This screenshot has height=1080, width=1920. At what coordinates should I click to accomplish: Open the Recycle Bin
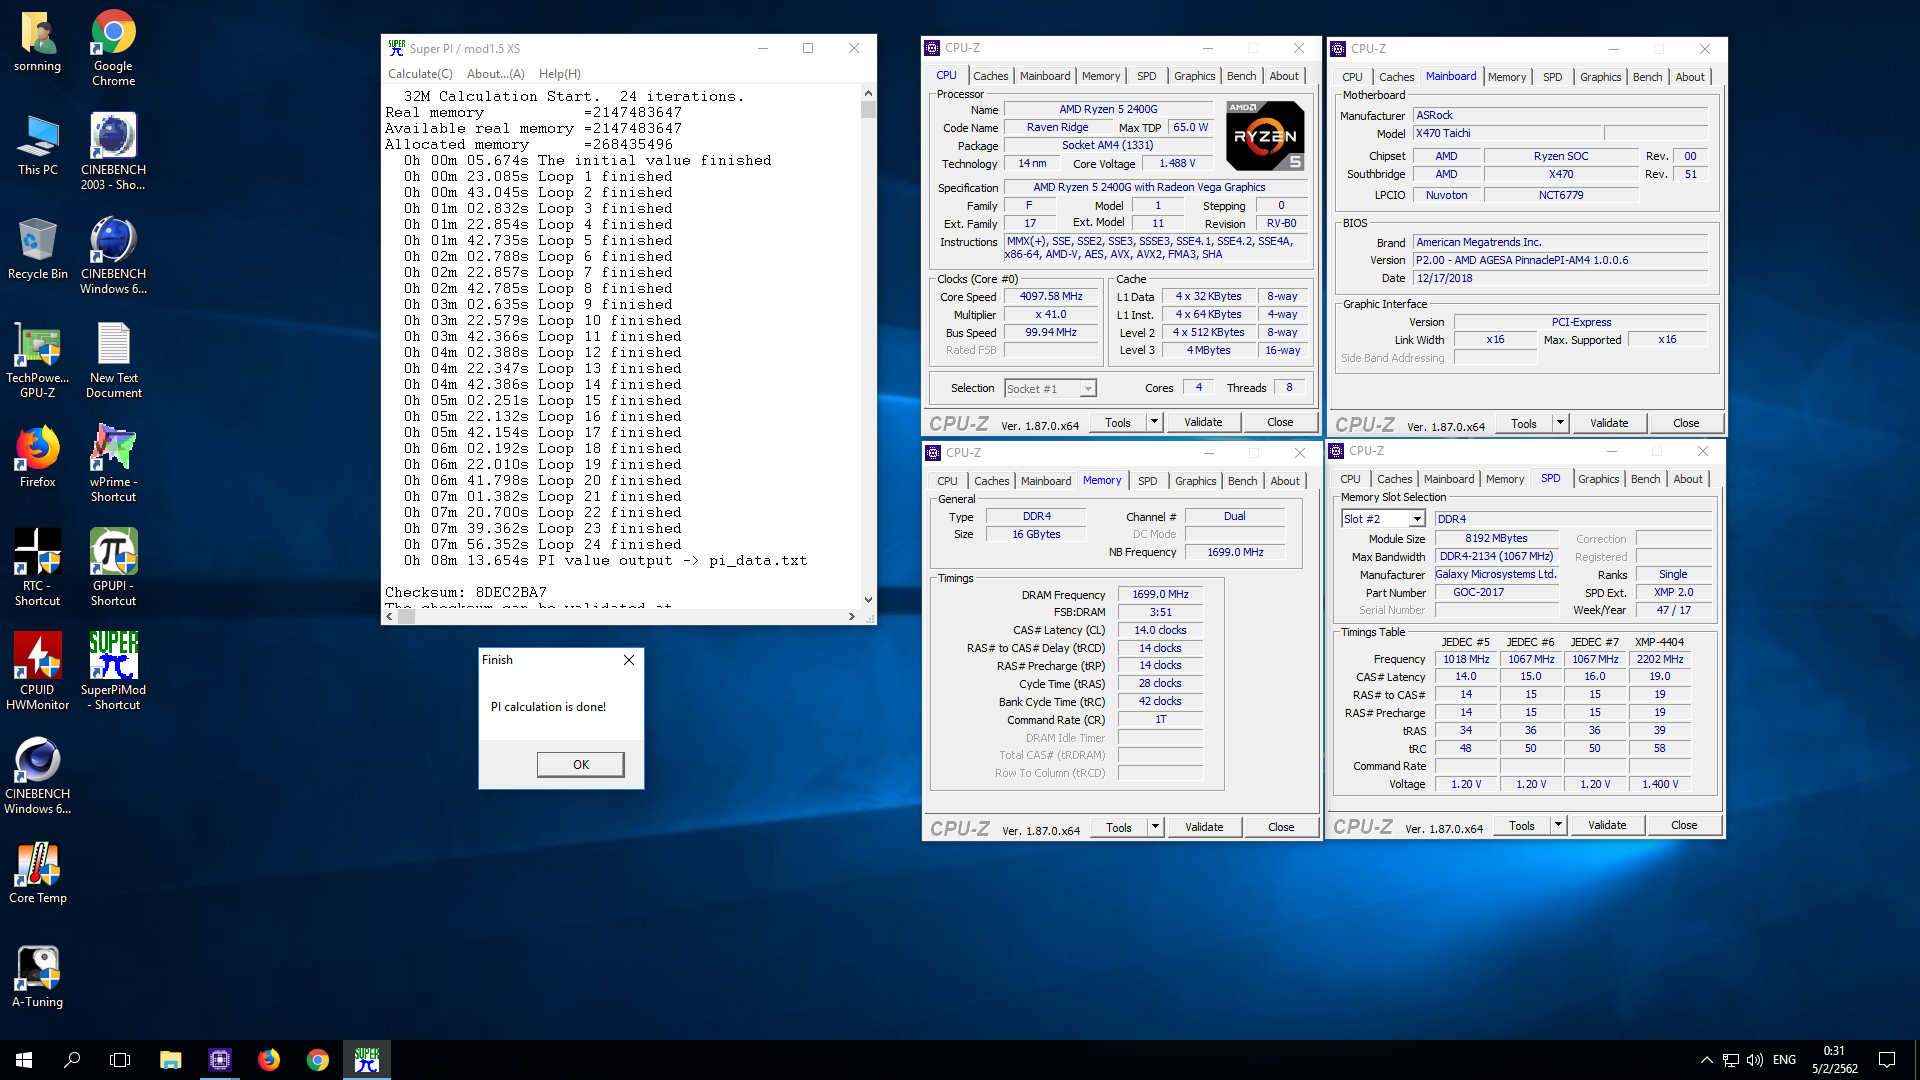coord(37,249)
